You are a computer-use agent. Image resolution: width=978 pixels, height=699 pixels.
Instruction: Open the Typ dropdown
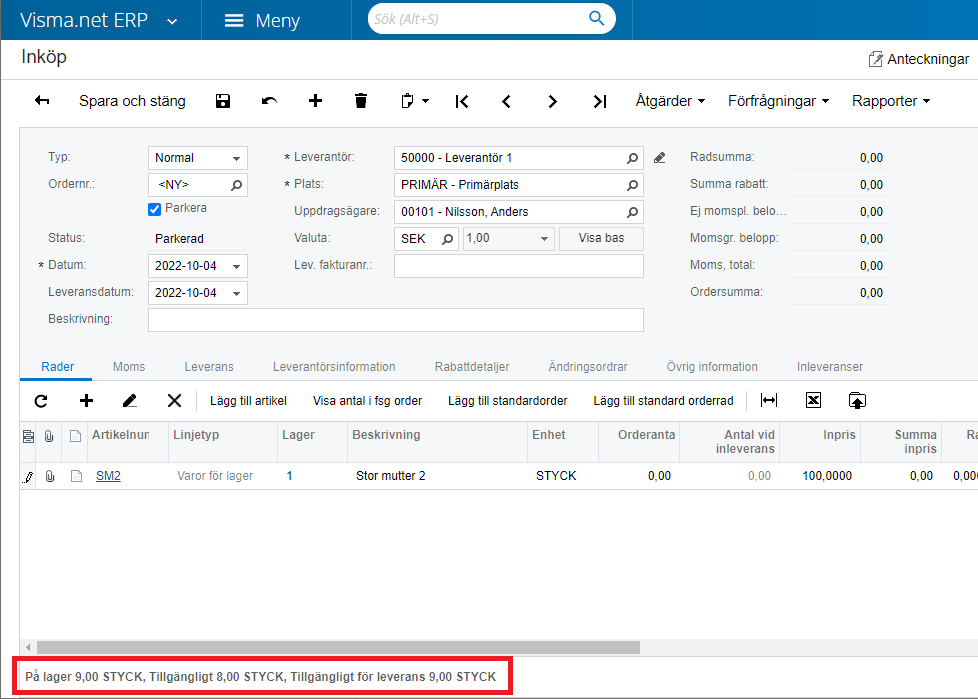tap(237, 158)
